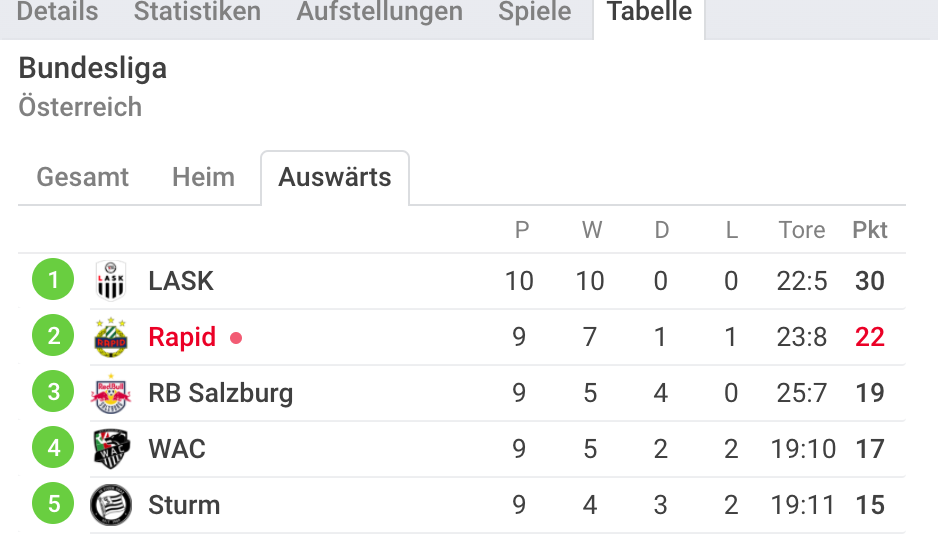Click the Tore column header
This screenshot has width=938, height=536.
pos(802,230)
